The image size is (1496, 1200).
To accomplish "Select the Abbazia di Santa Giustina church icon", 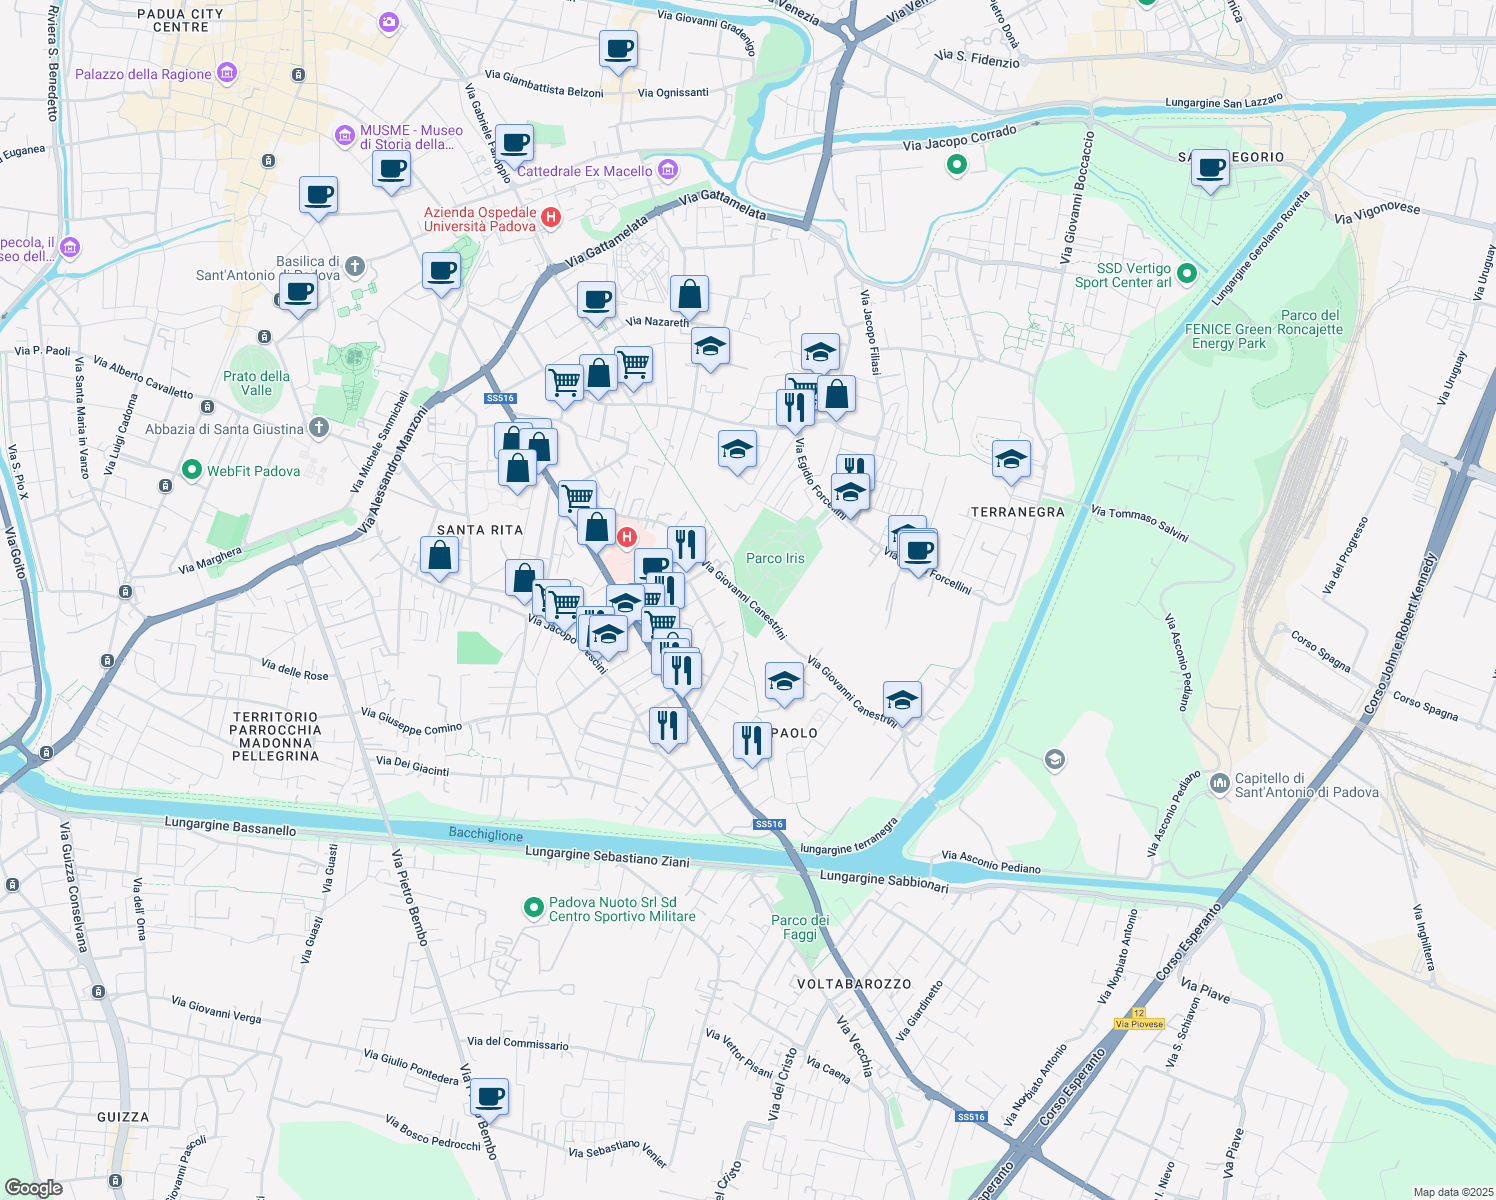I will (319, 428).
